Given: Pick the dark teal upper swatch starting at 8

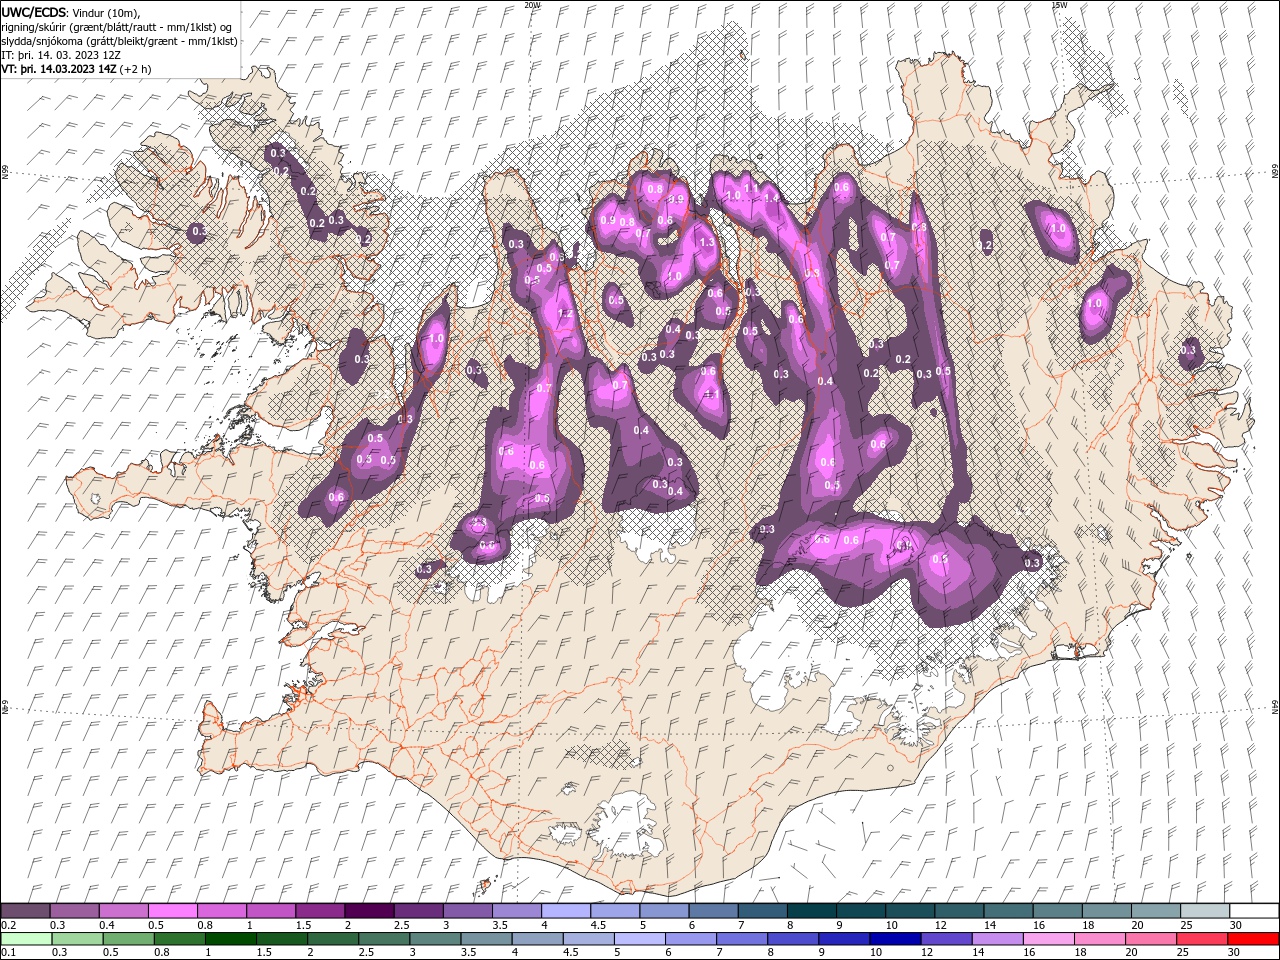Looking at the screenshot, I should [x=812, y=910].
